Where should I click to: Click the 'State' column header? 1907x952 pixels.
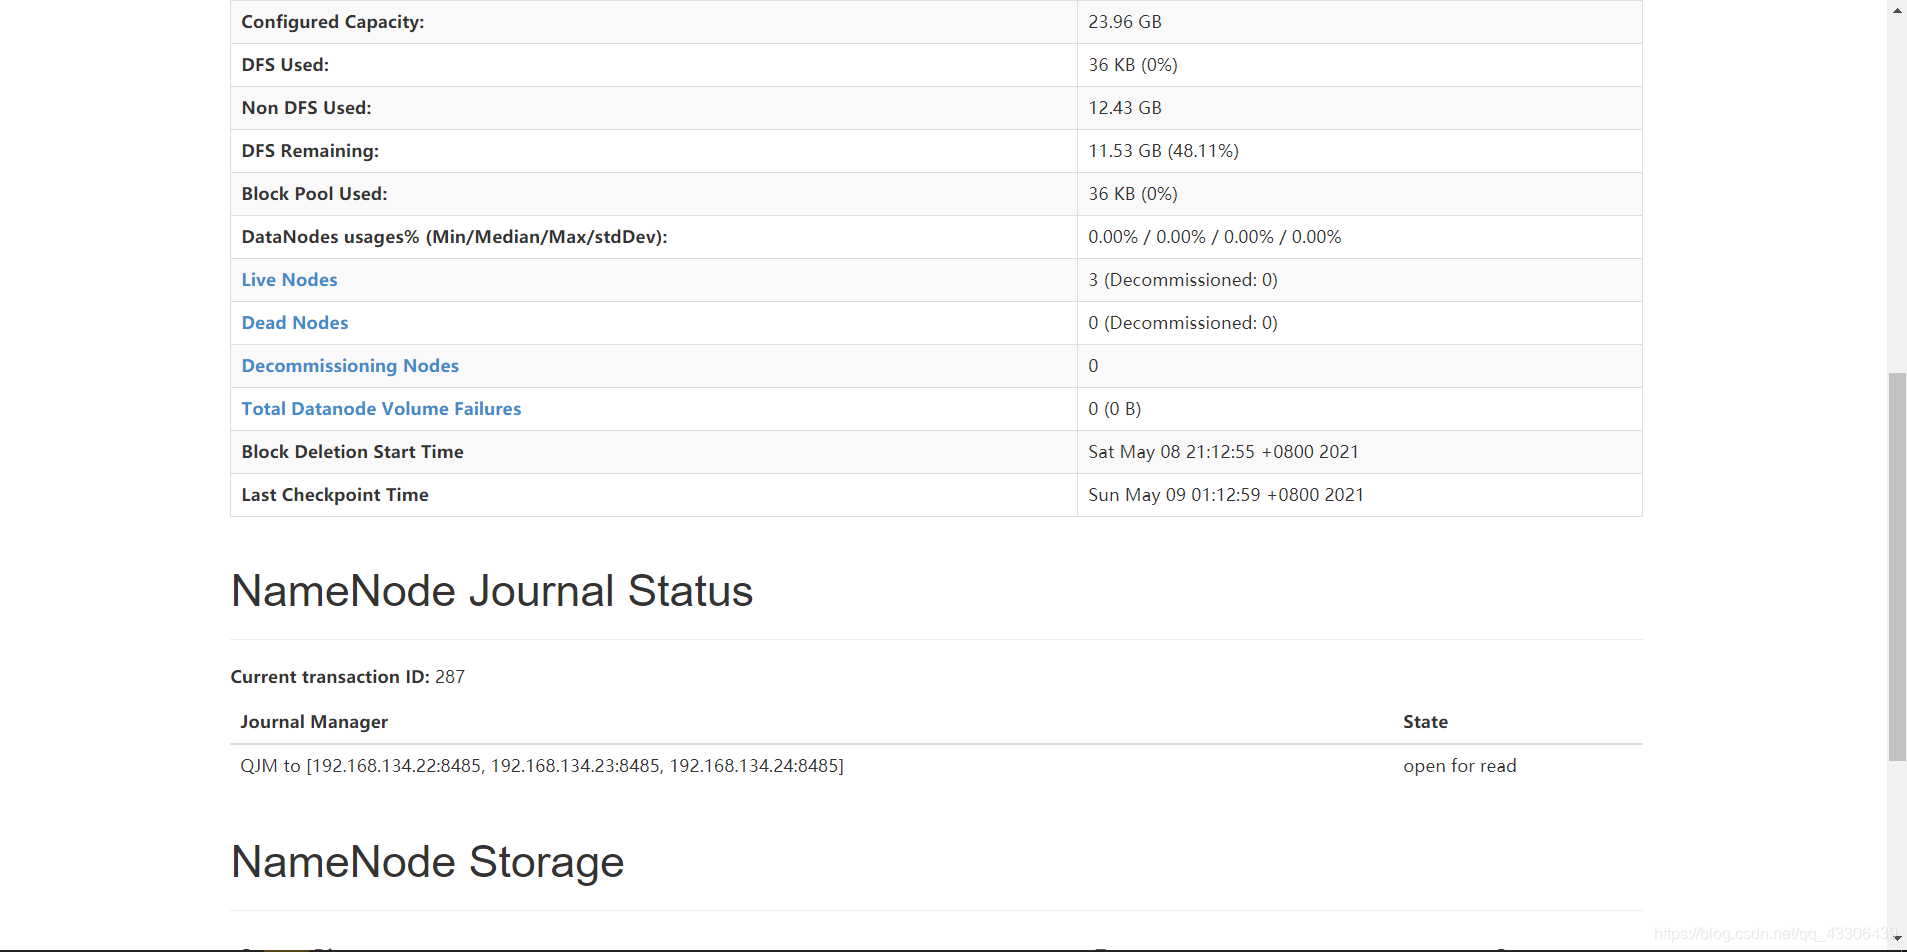[x=1425, y=722]
